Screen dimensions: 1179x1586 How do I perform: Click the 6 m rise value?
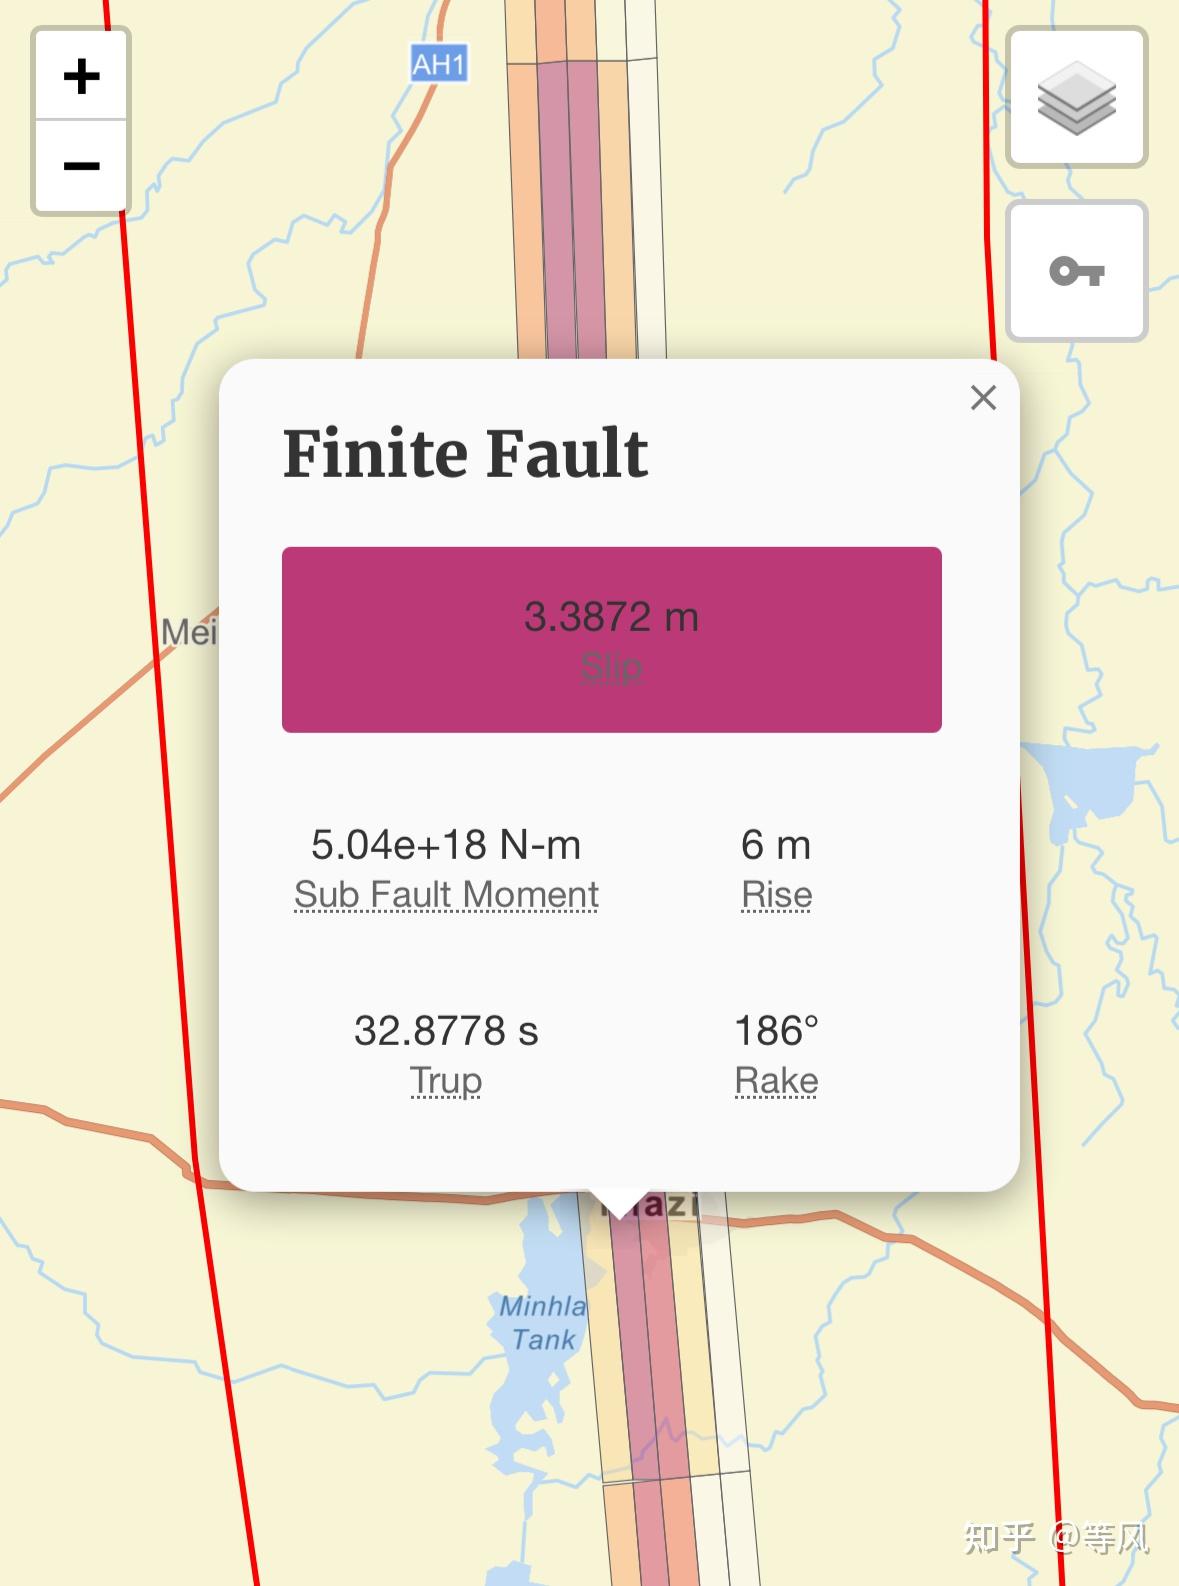pos(776,845)
